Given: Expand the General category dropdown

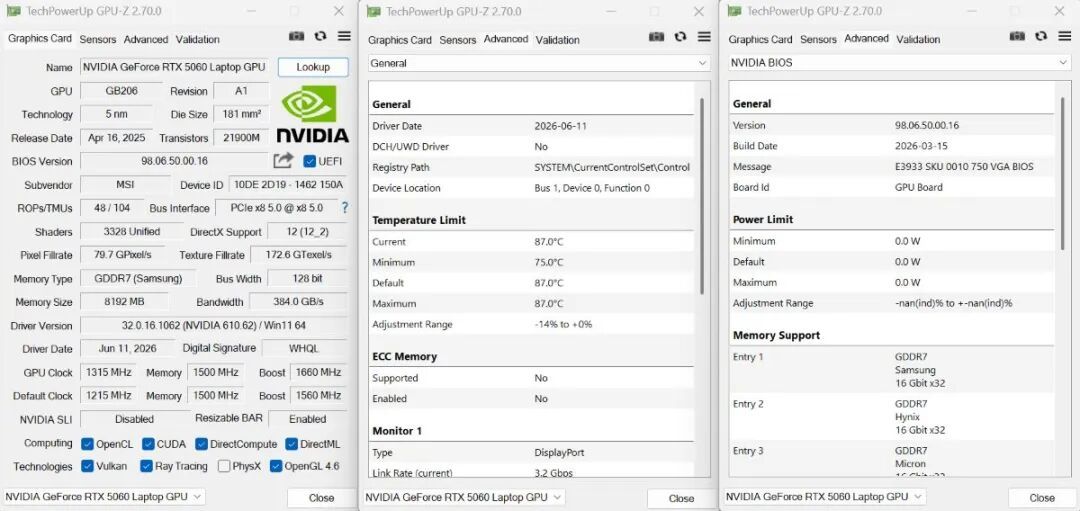Looking at the screenshot, I should pos(539,63).
